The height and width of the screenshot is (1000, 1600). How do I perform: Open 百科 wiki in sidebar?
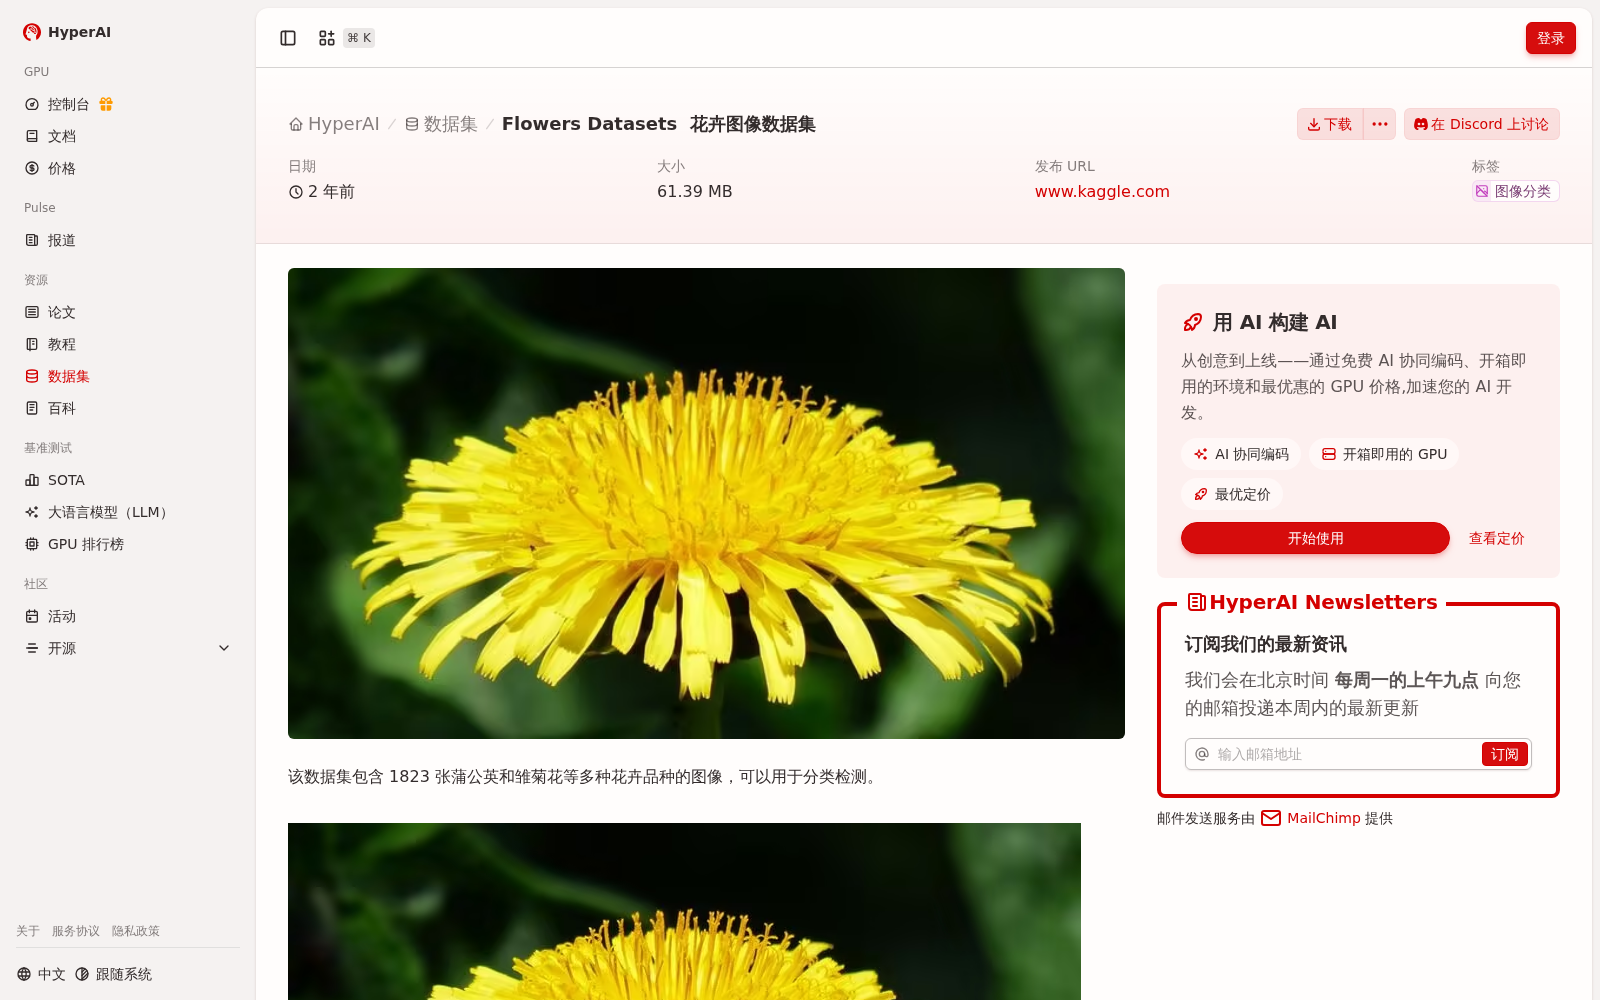tap(128, 408)
